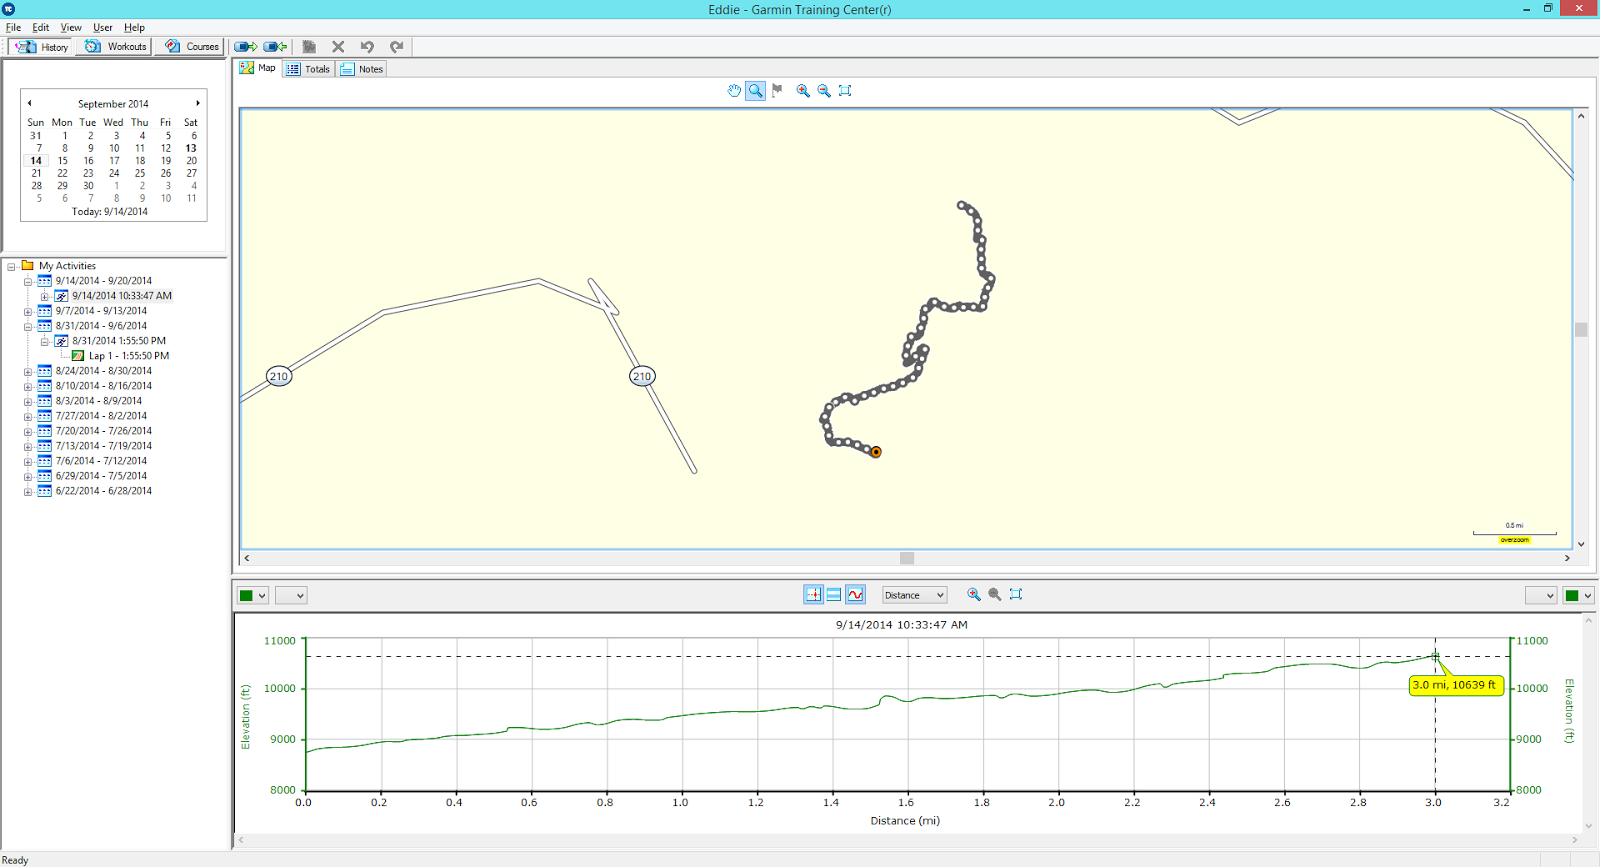The height and width of the screenshot is (867, 1600).
Task: Select the 7/13/2014 - 7/19/2014 week
Action: pyautogui.click(x=104, y=446)
